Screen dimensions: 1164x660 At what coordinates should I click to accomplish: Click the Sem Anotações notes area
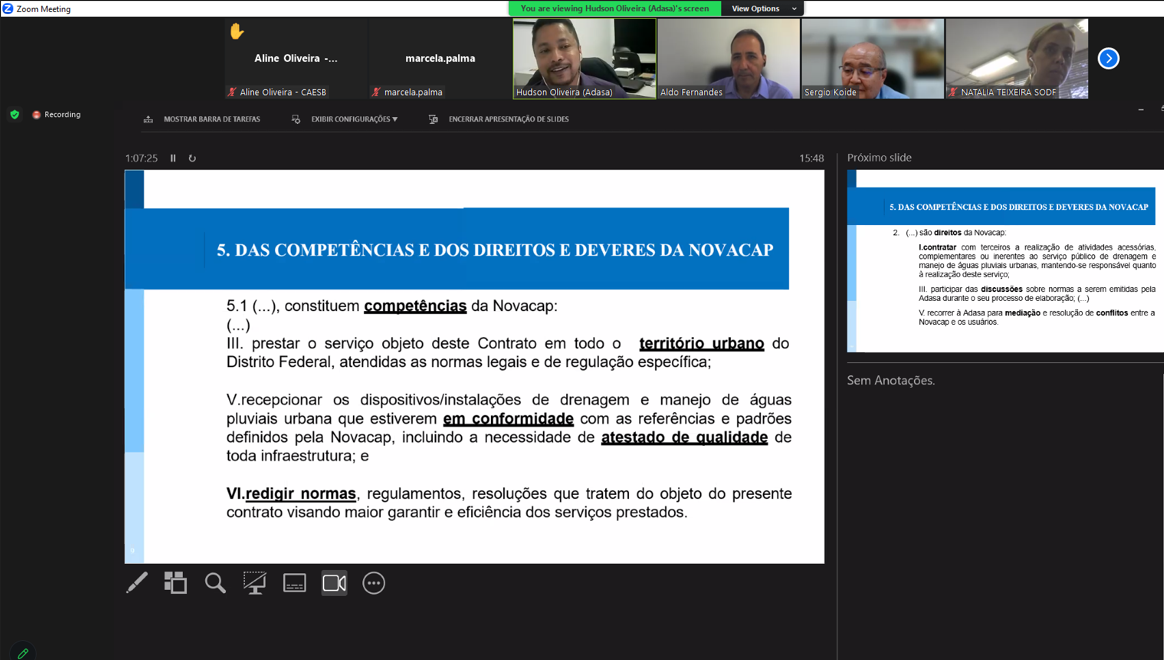click(891, 380)
